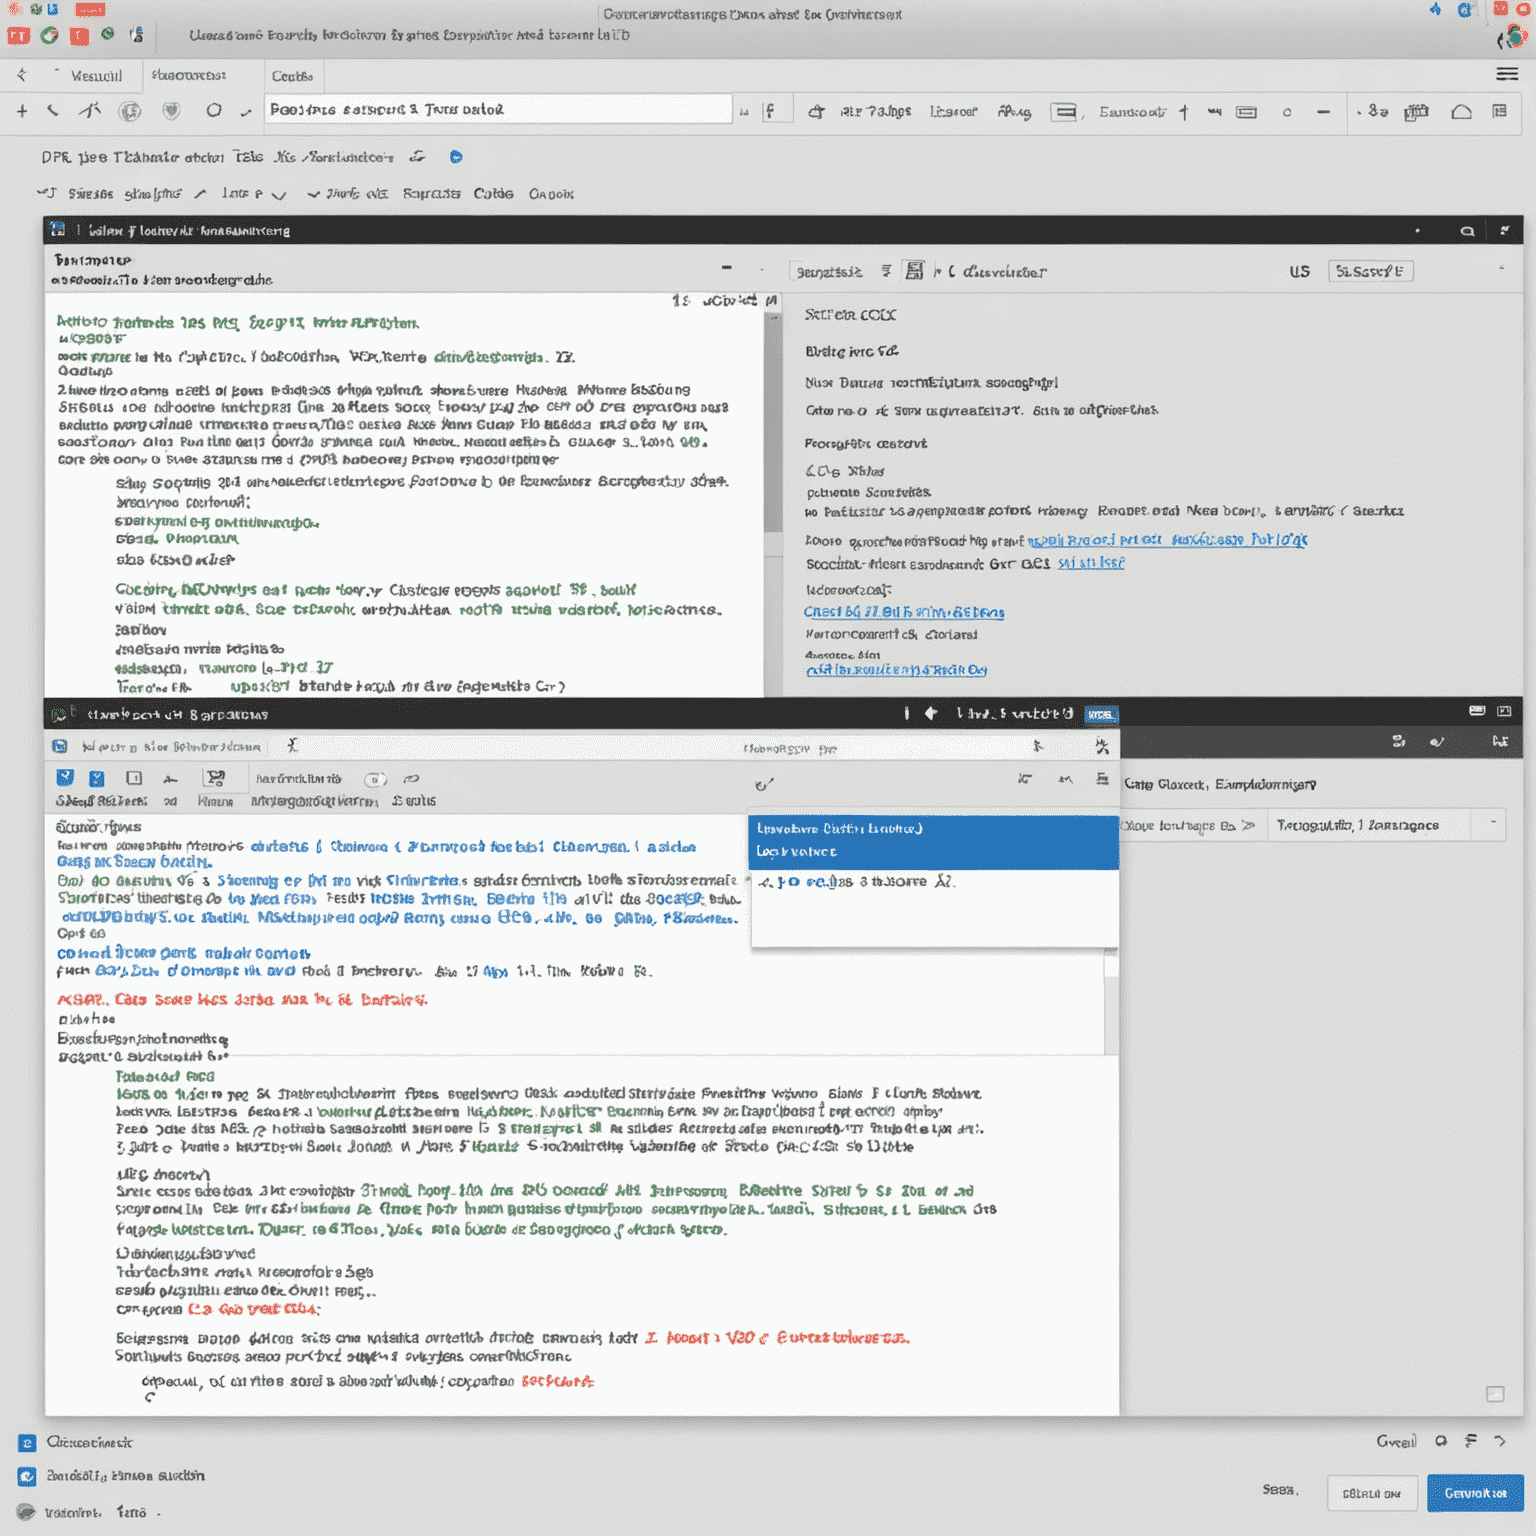Open search via magnifier in upper dark header

pos(1467,231)
